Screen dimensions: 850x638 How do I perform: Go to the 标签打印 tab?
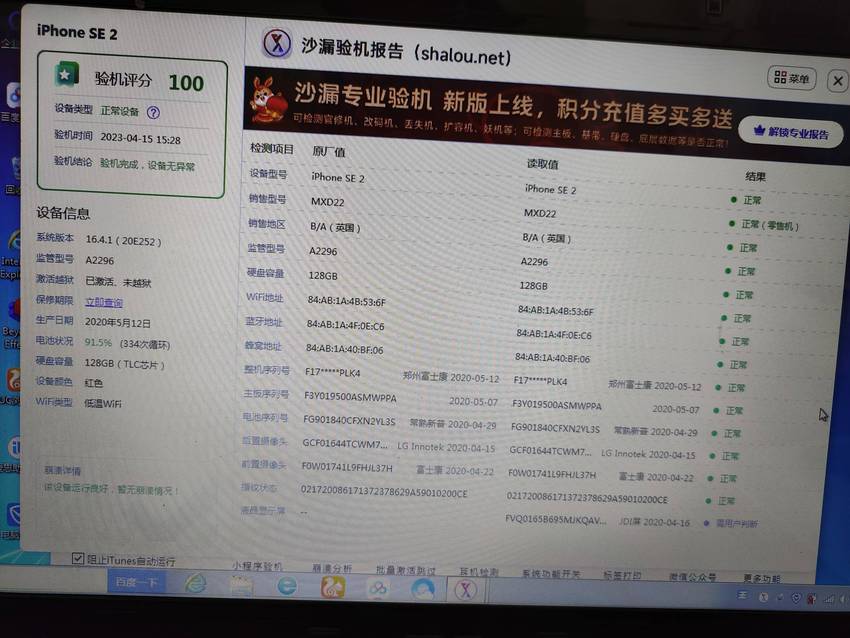click(x=622, y=575)
